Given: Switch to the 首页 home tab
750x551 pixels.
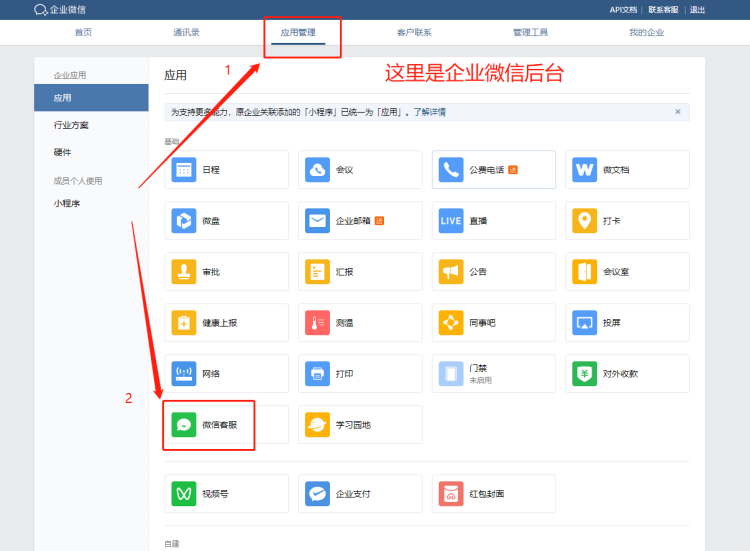Looking at the screenshot, I should 83,33.
